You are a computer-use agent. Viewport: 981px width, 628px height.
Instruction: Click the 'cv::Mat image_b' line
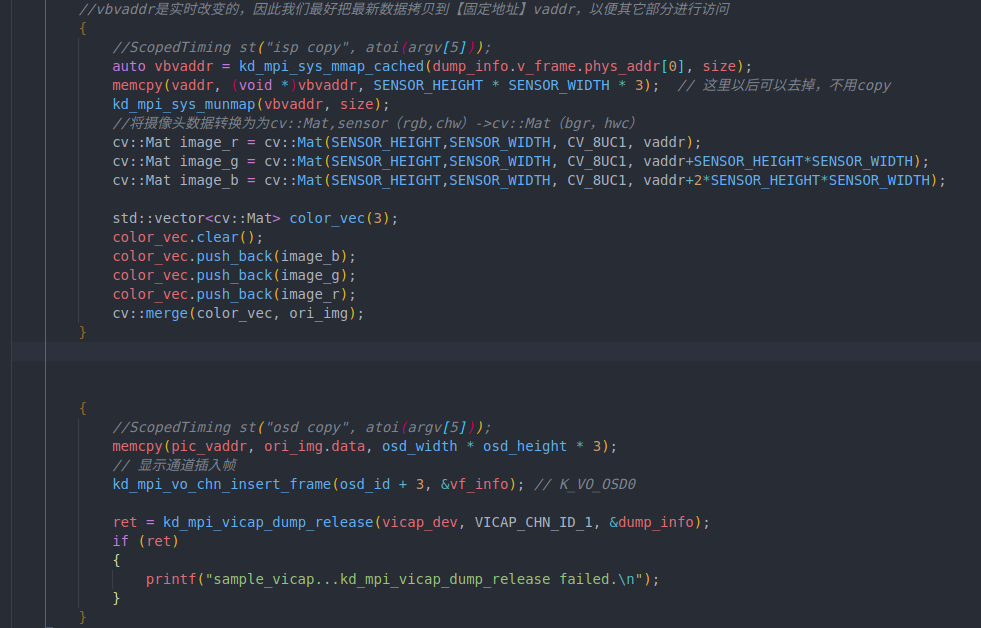[529, 180]
